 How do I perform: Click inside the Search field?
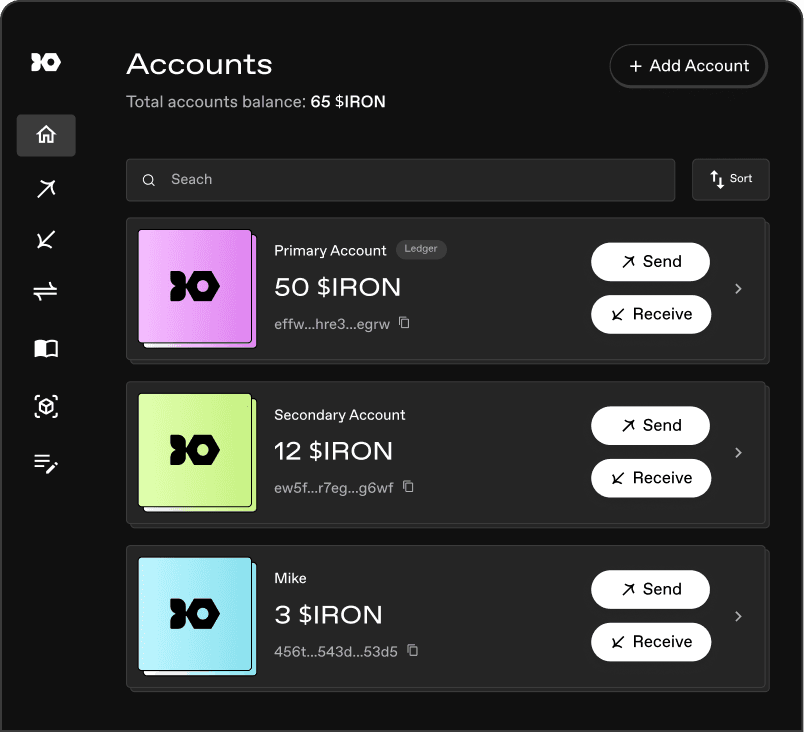[x=400, y=180]
